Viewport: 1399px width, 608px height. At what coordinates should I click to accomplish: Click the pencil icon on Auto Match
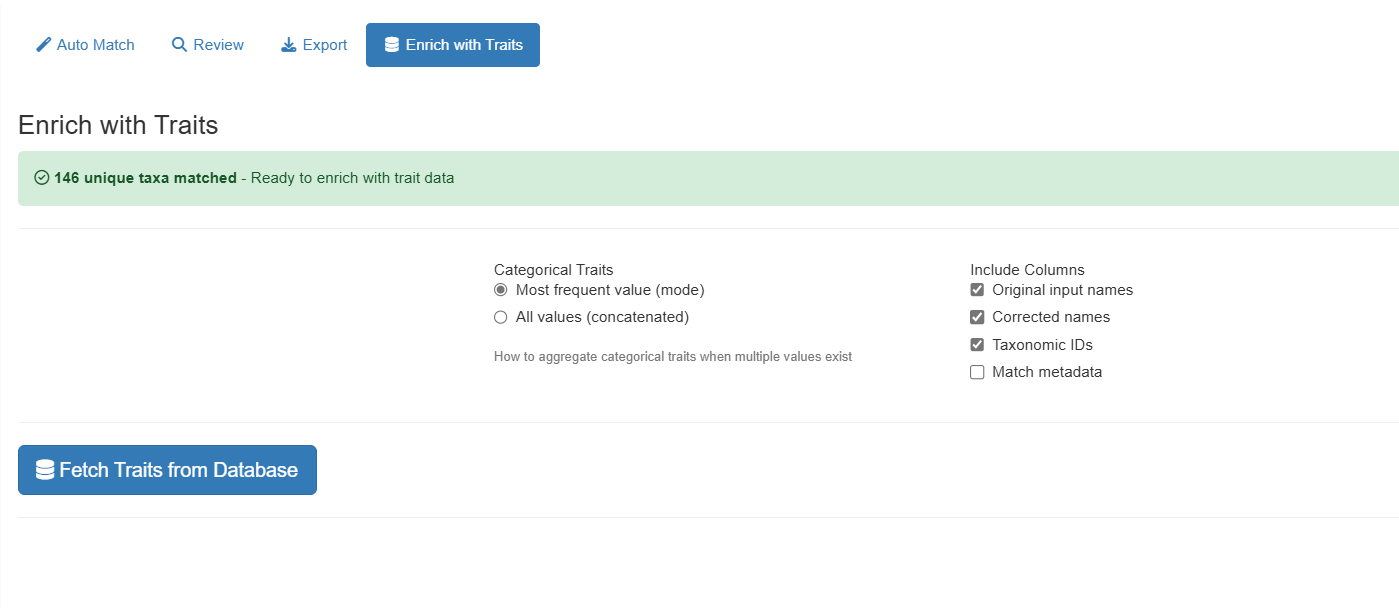click(44, 45)
